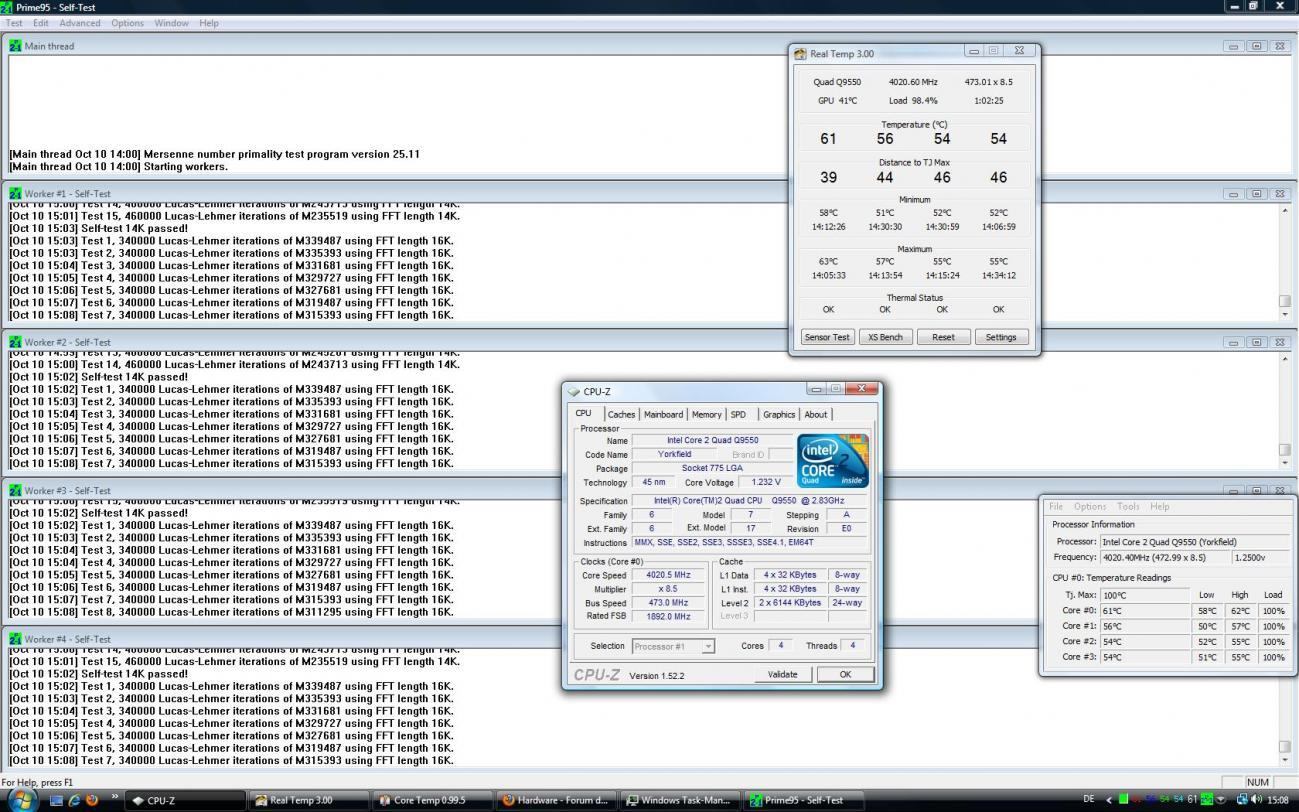Click OK in the CPU-Z window
The image size is (1299, 812).
click(x=845, y=674)
